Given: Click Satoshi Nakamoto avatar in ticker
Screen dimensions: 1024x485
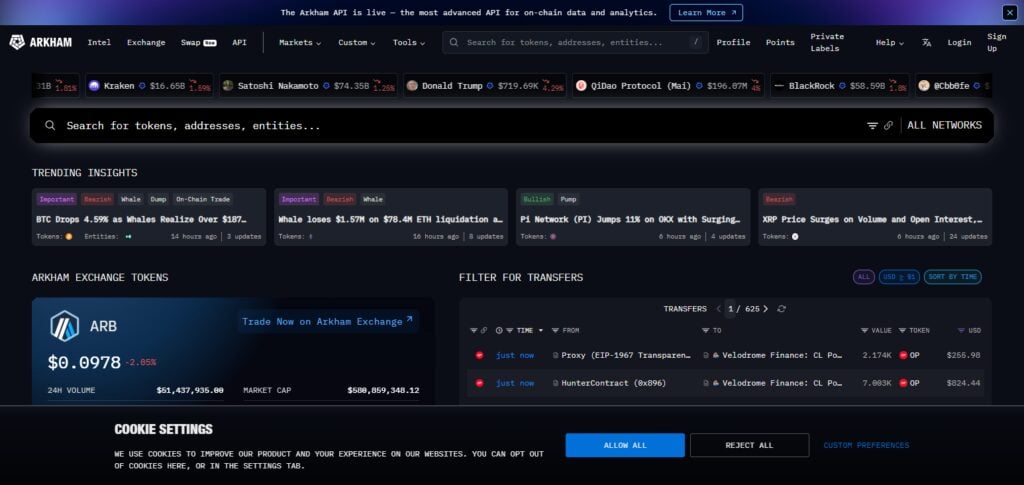Looking at the screenshot, I should (x=228, y=86).
